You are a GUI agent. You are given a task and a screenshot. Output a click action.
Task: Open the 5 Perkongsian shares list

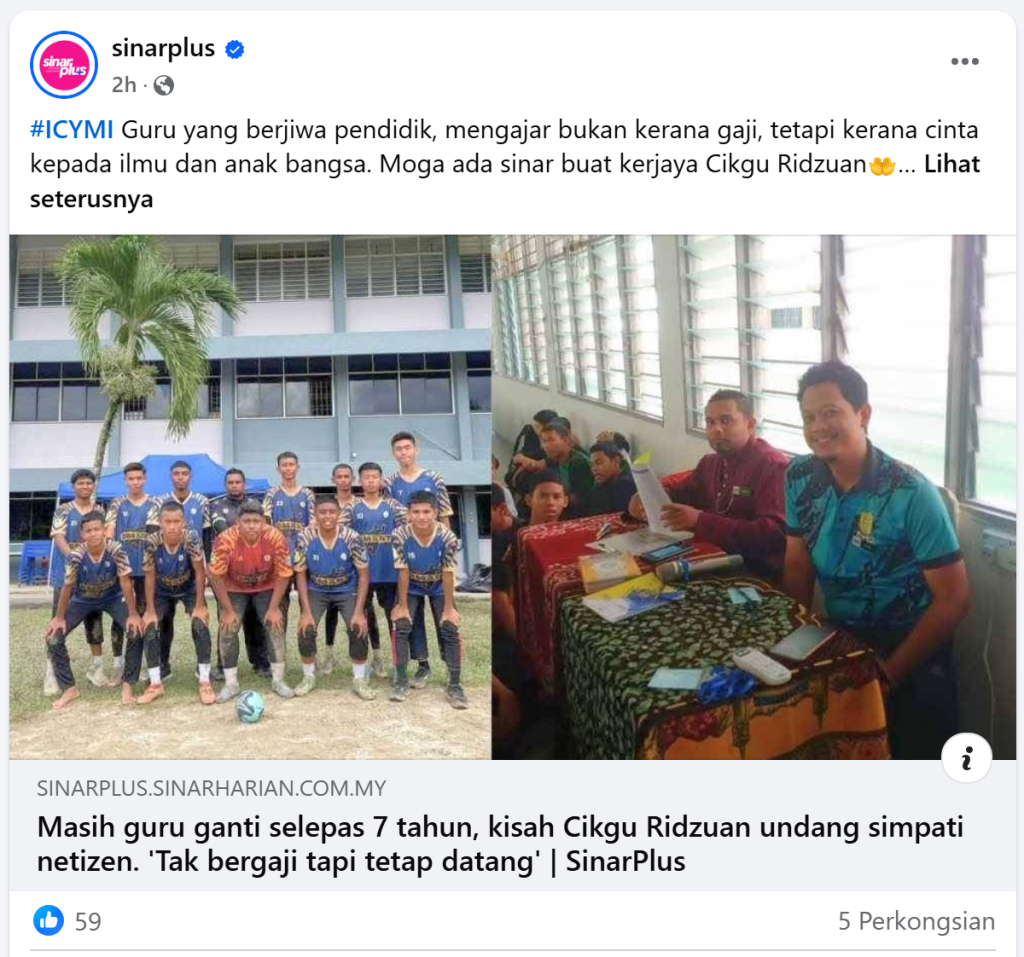(916, 921)
